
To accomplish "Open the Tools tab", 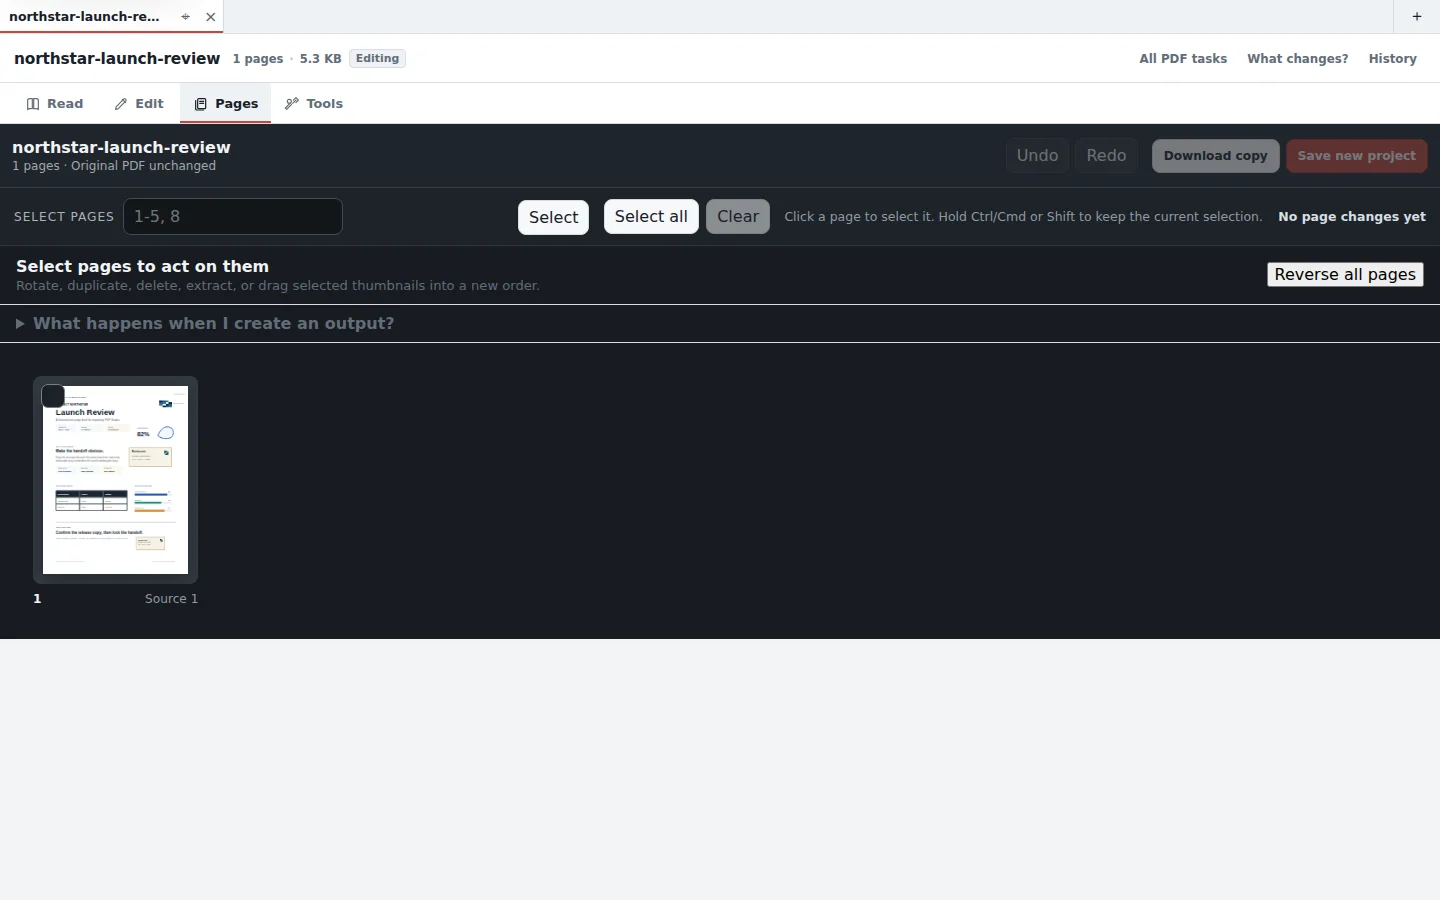I will click(x=314, y=104).
